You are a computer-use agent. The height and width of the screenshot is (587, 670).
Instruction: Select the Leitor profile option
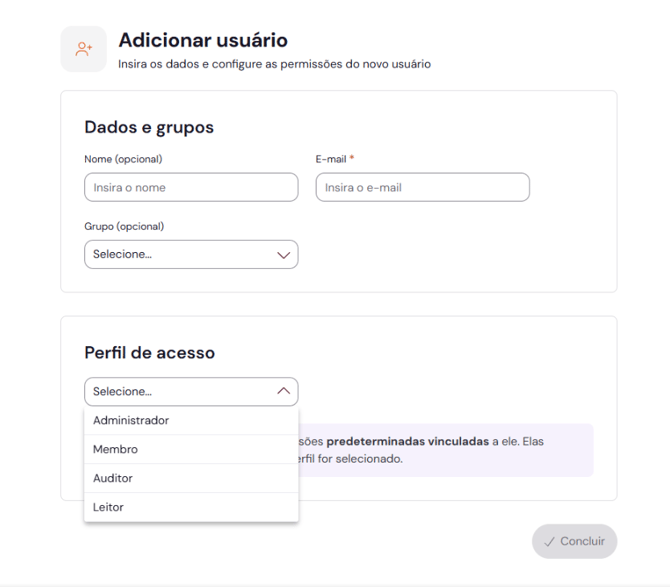[108, 508]
